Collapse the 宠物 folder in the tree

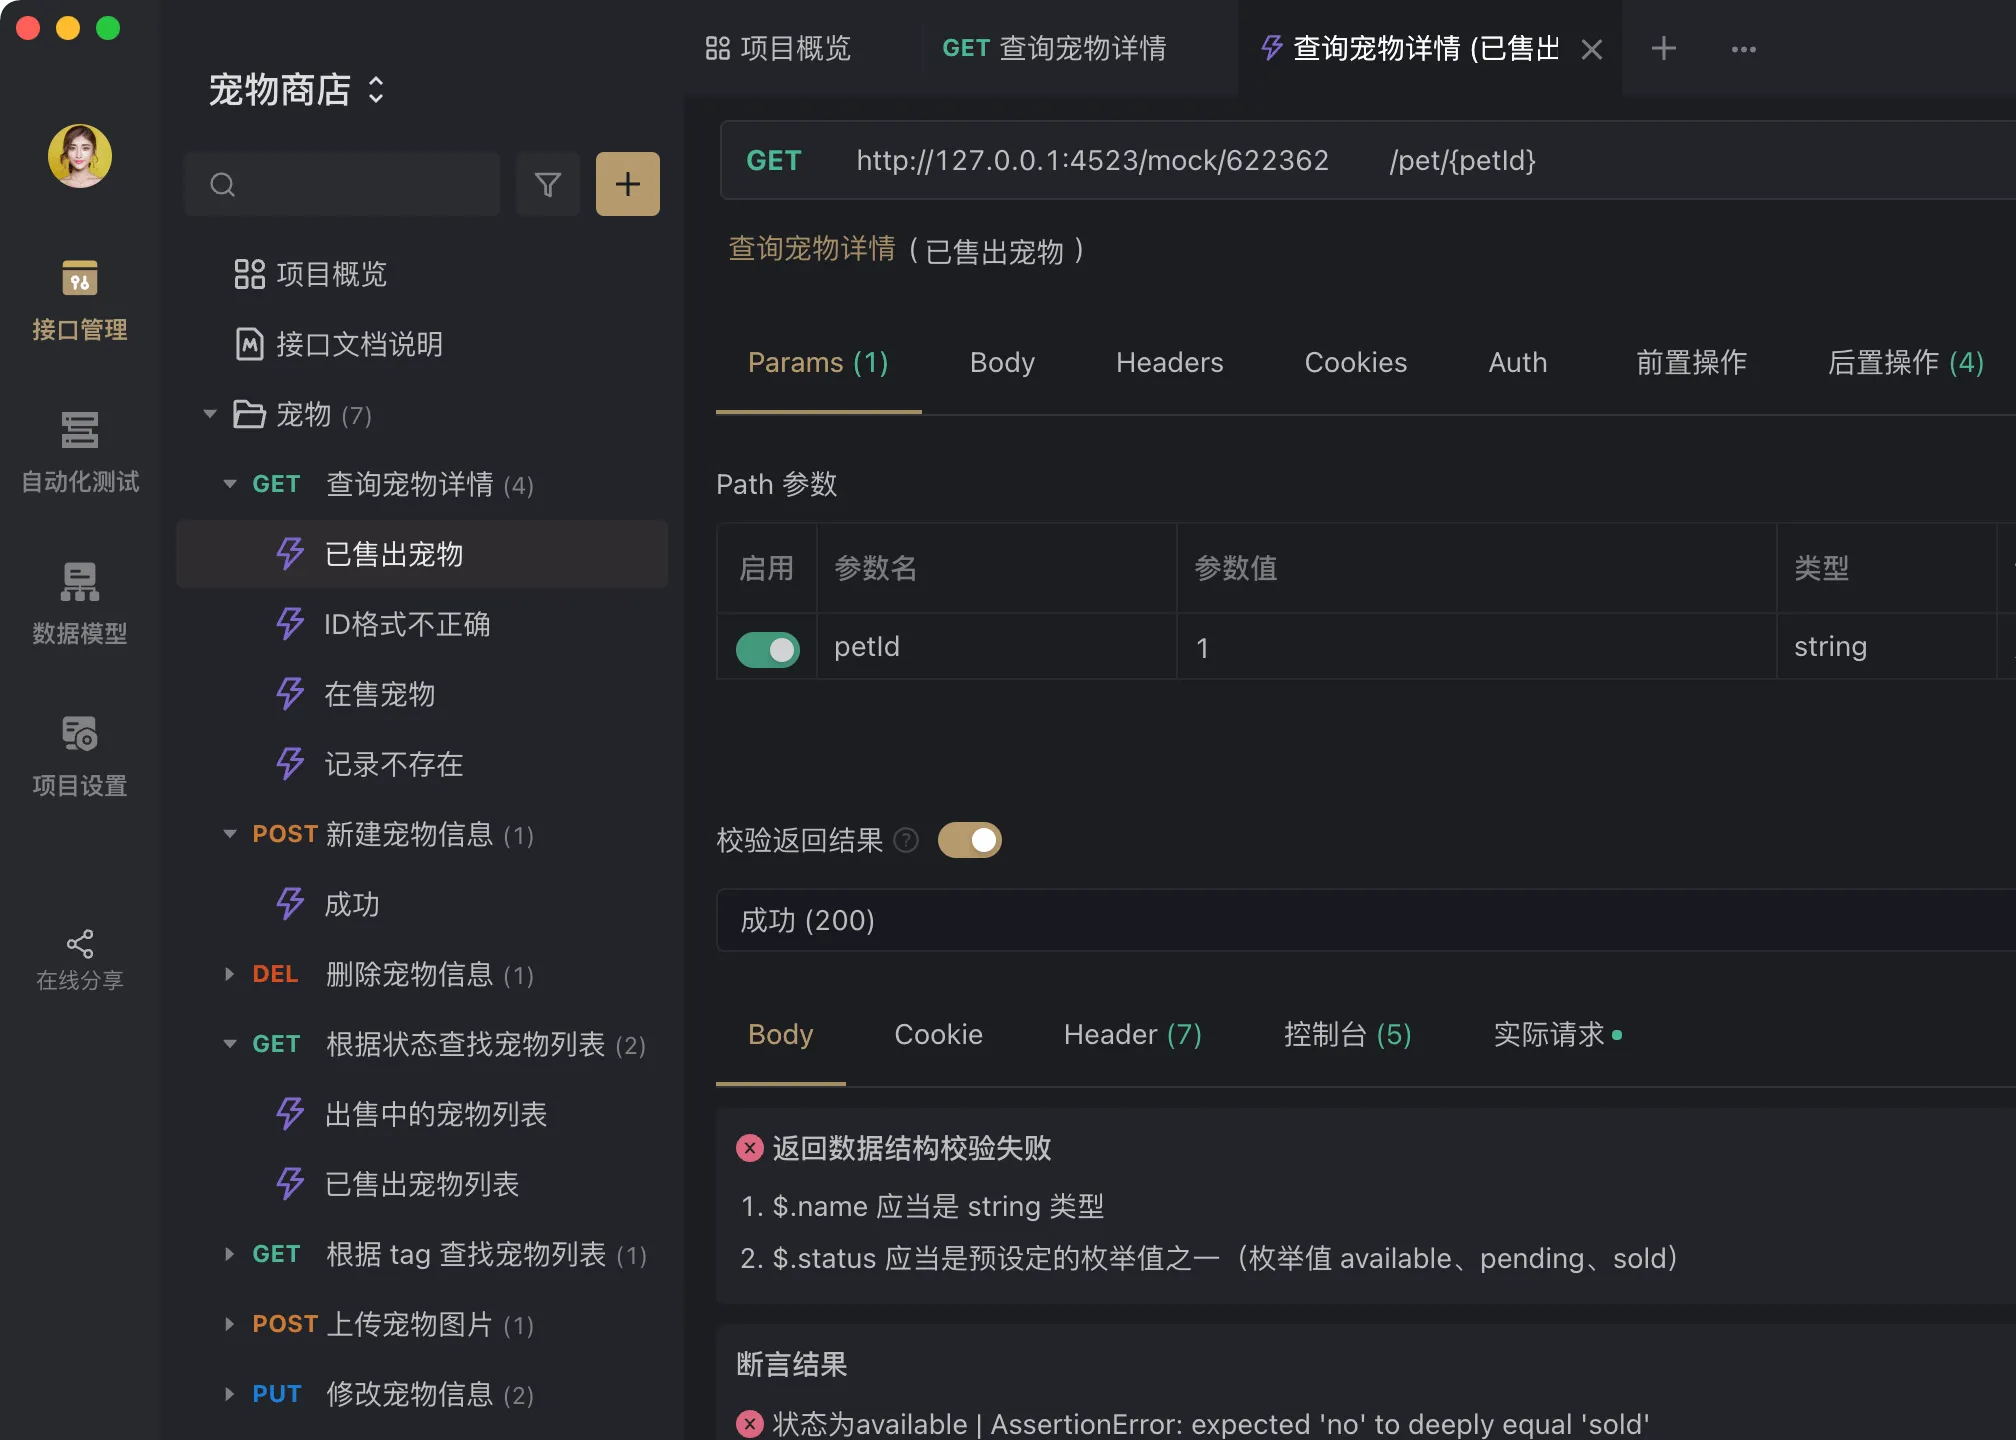coord(210,415)
